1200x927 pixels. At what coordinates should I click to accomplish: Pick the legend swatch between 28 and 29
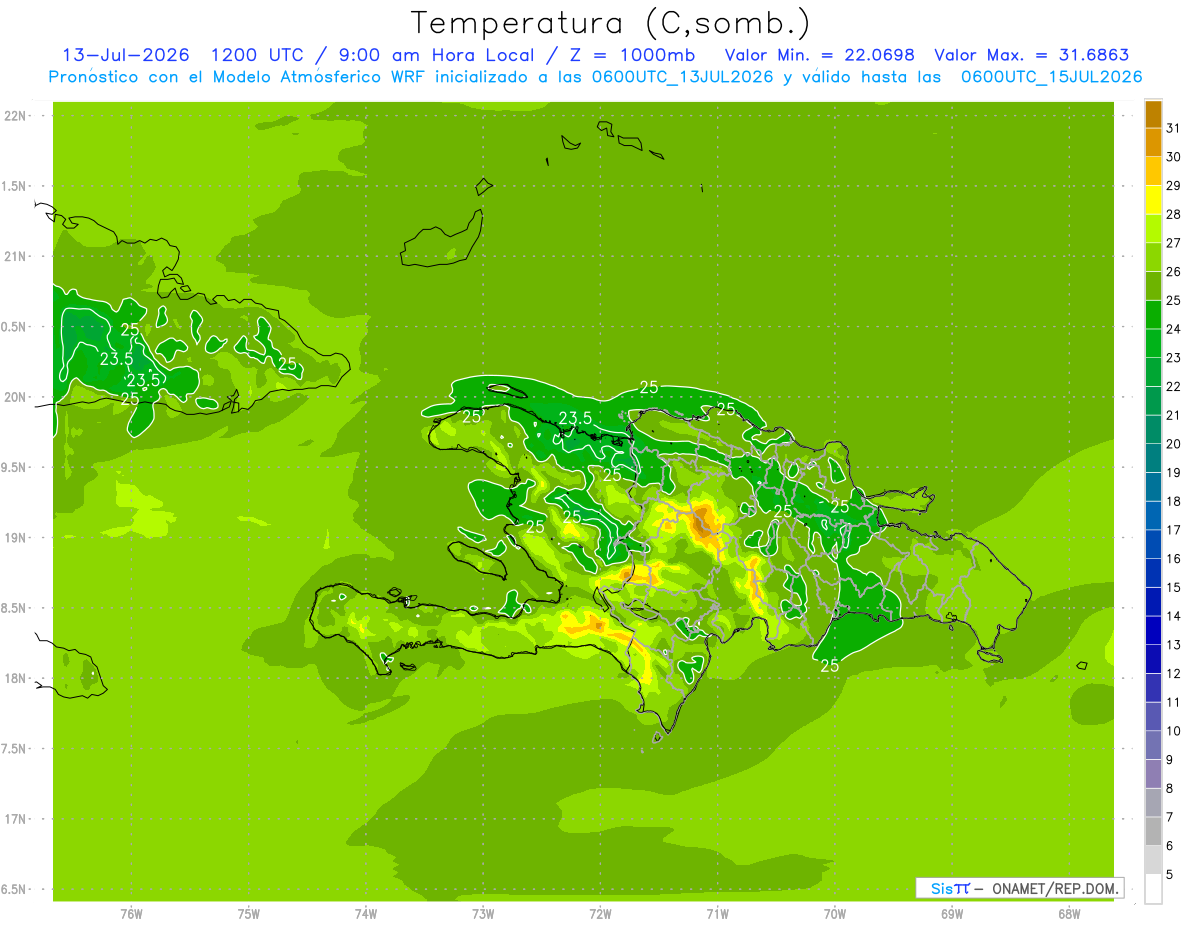click(1153, 200)
